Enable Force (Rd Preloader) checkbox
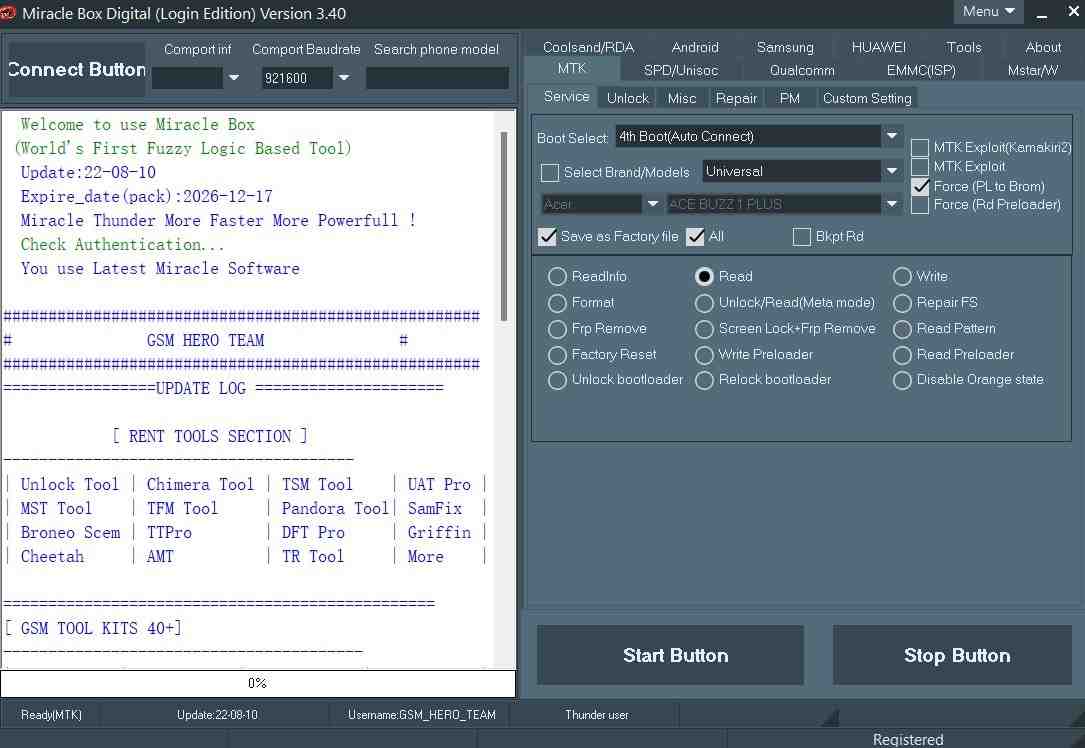The width and height of the screenshot is (1085, 748). tap(920, 205)
